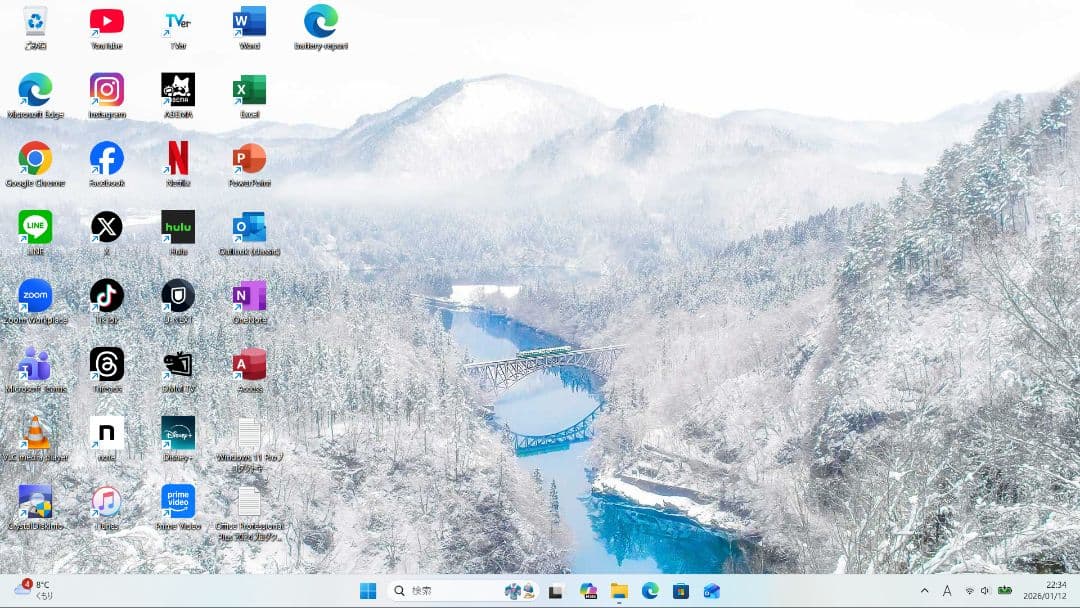
Task: Open the LINE app shortcut
Action: [x=35, y=228]
